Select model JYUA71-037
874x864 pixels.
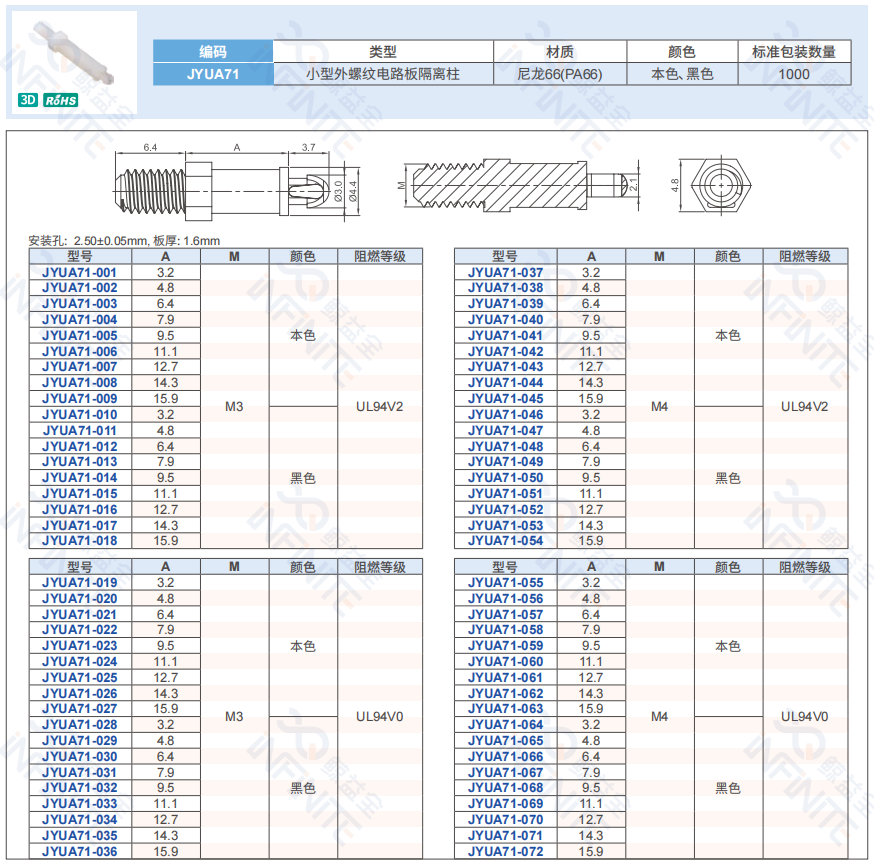pos(505,272)
